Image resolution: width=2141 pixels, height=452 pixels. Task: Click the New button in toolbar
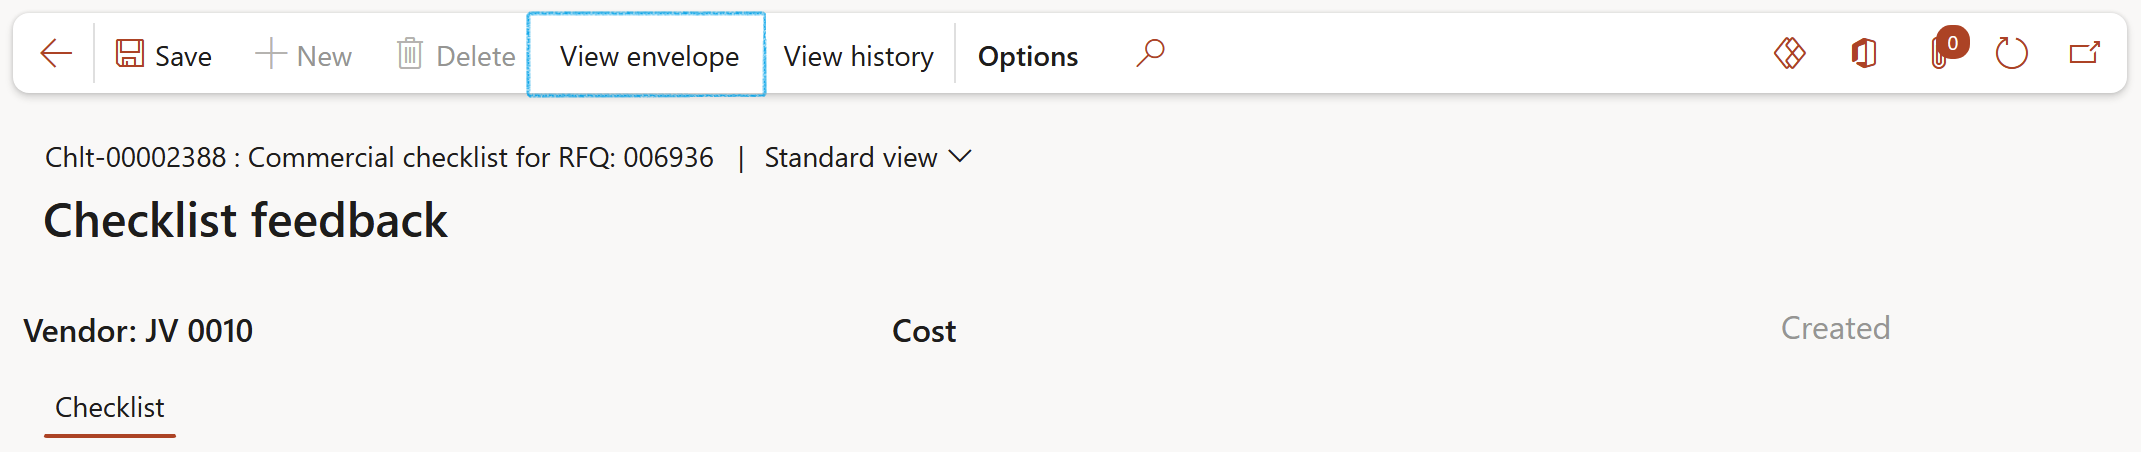[x=304, y=55]
